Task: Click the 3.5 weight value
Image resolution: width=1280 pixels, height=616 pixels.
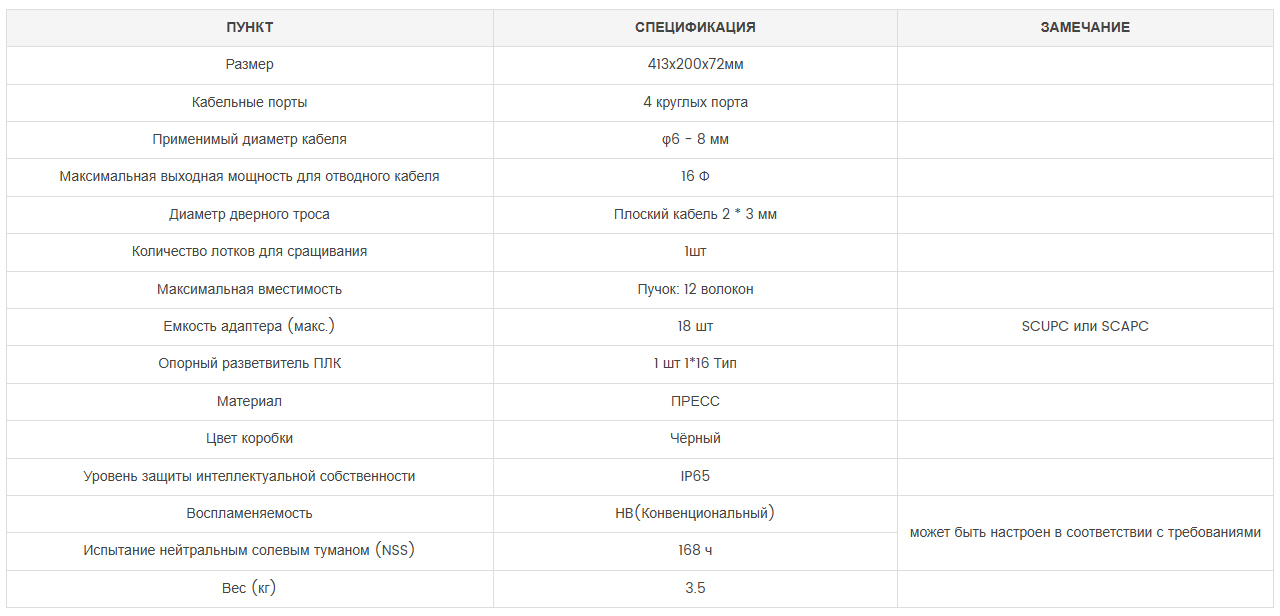Action: [695, 588]
